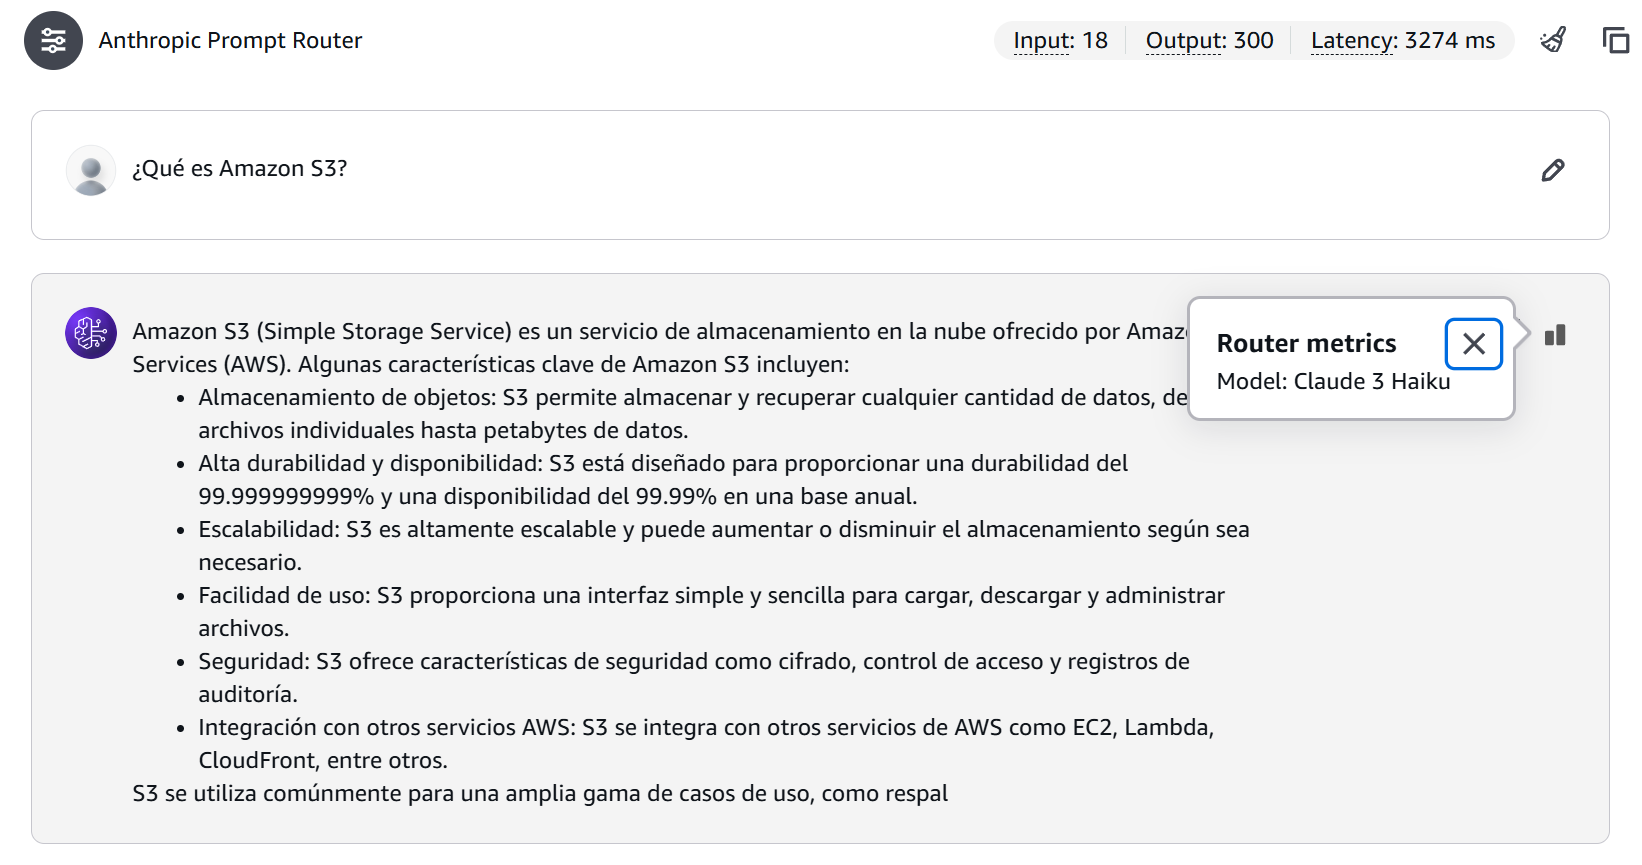Image resolution: width=1642 pixels, height=865 pixels.
Task: Click the Output: 300 token metric
Action: 1209,40
